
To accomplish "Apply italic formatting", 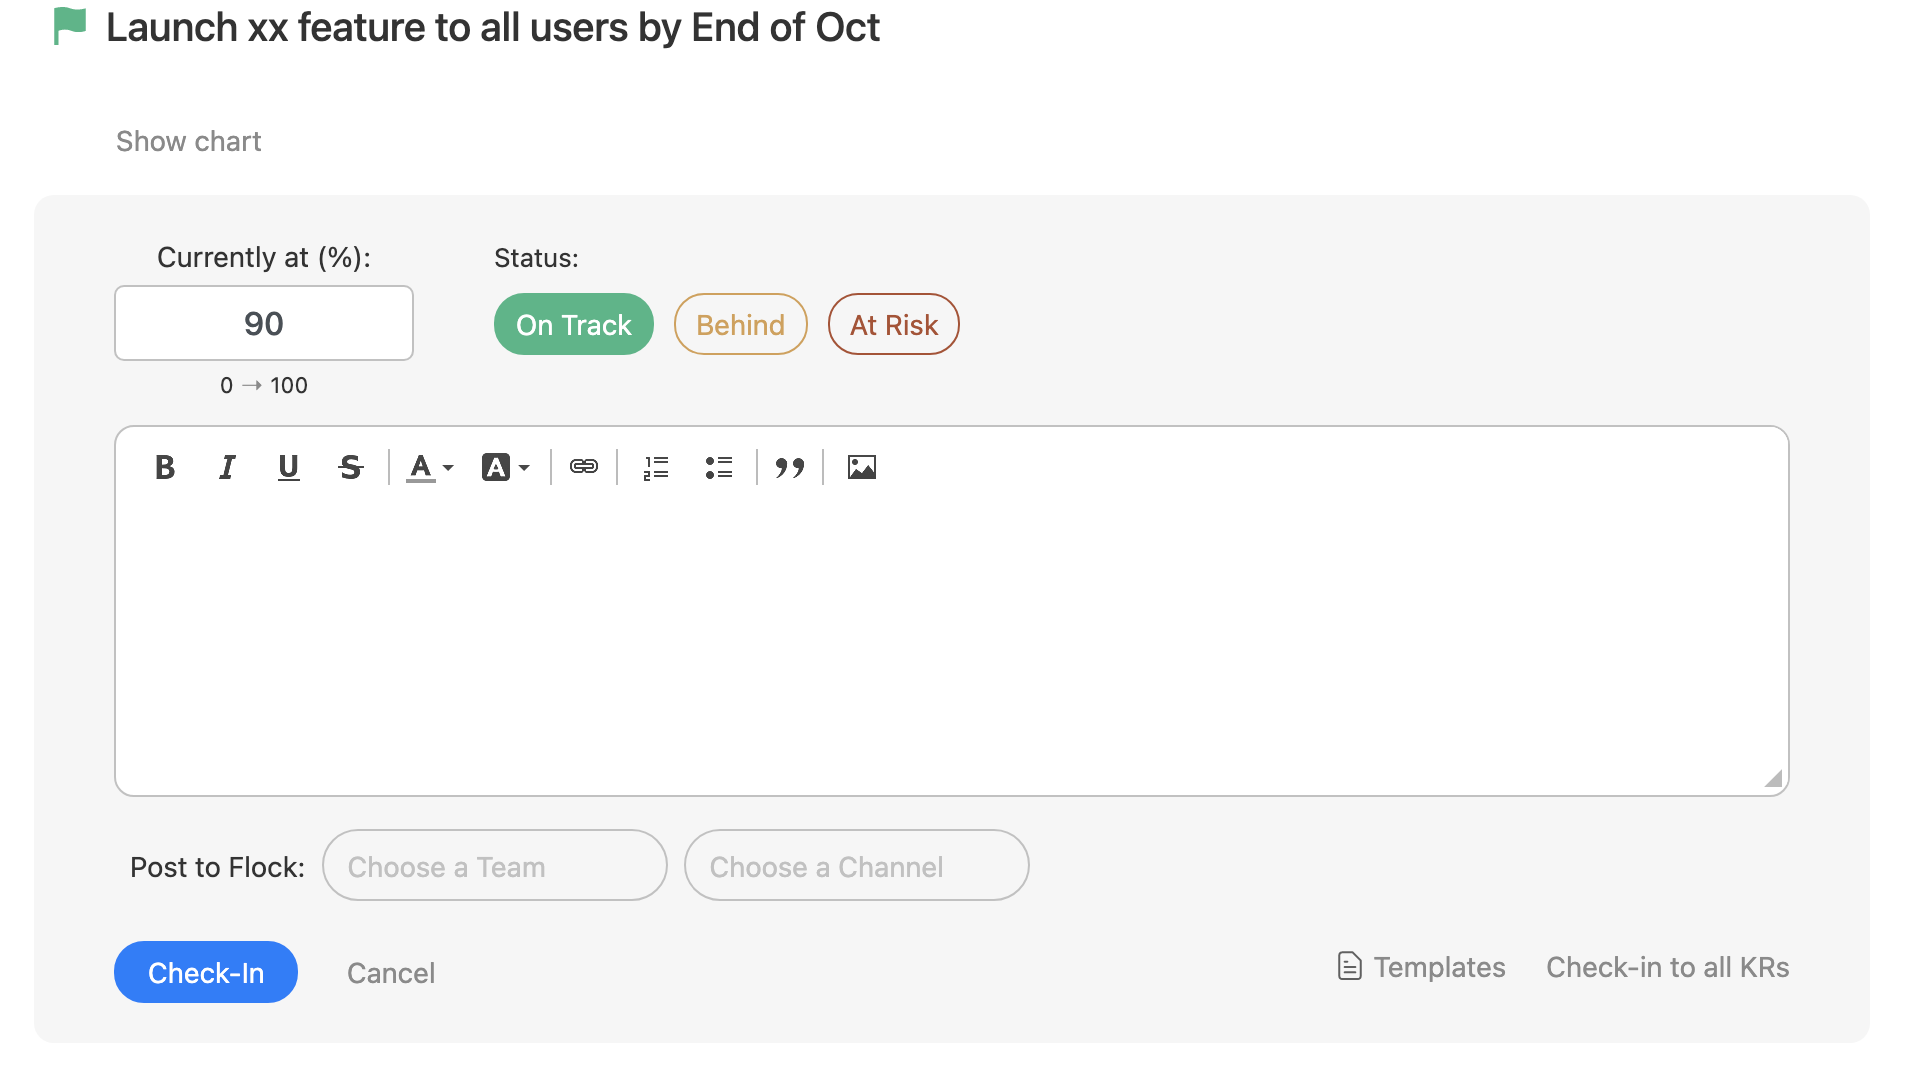I will tap(227, 467).
